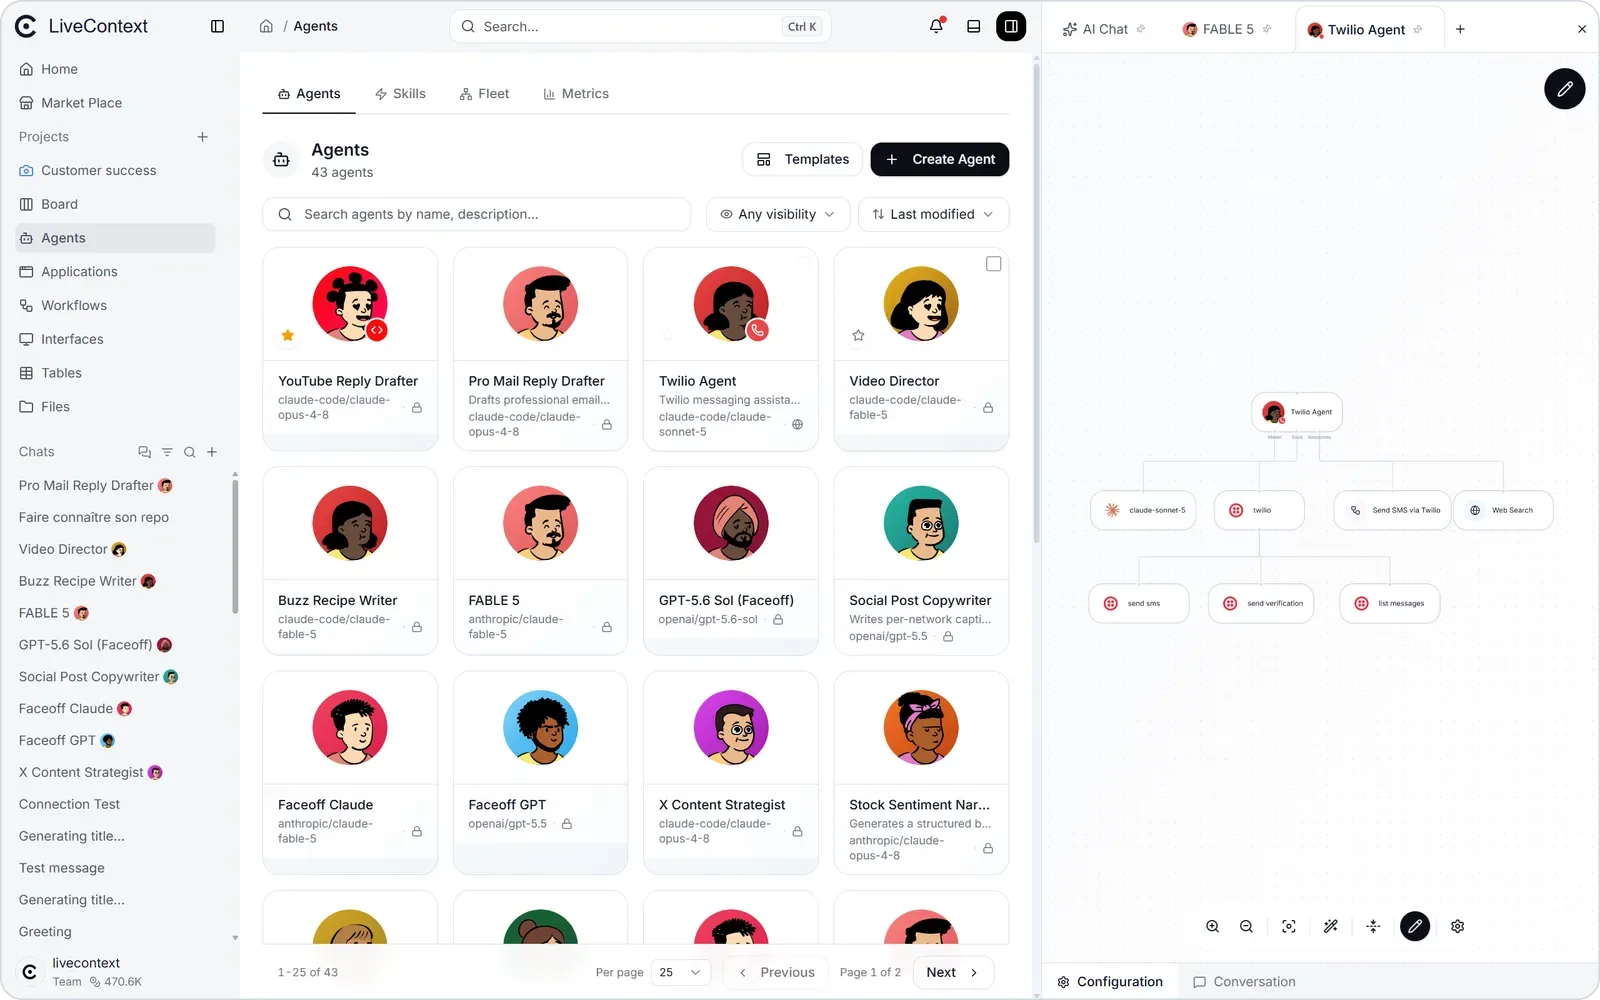This screenshot has height=1000, width=1600.
Task: Favorite the Video Director agent star
Action: 858,336
